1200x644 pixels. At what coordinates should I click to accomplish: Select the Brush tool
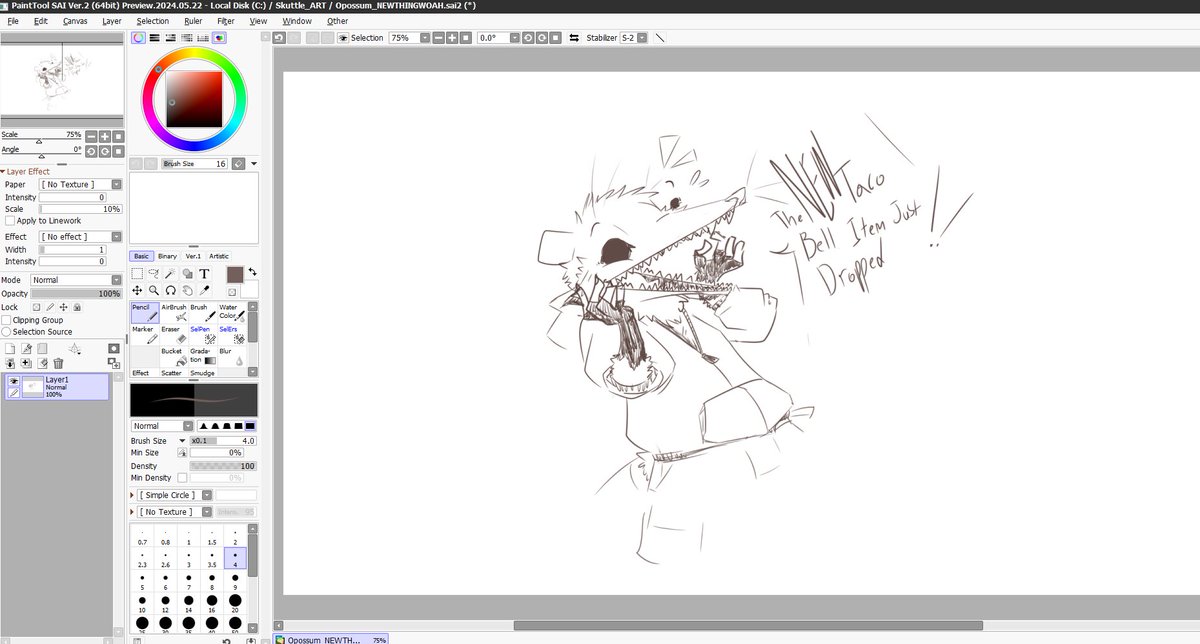202,312
